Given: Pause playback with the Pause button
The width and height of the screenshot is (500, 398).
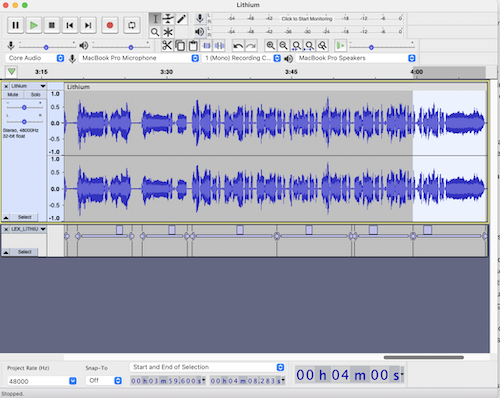Looking at the screenshot, I should 15,25.
